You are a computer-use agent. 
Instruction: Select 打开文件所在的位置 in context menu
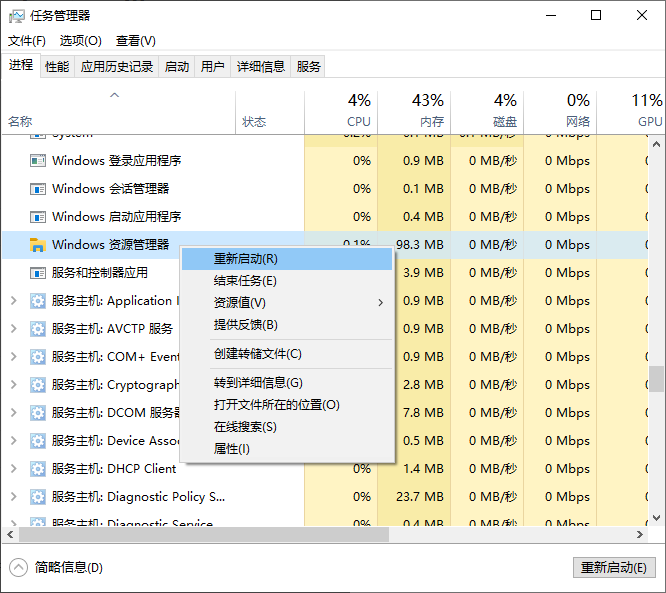click(x=277, y=405)
